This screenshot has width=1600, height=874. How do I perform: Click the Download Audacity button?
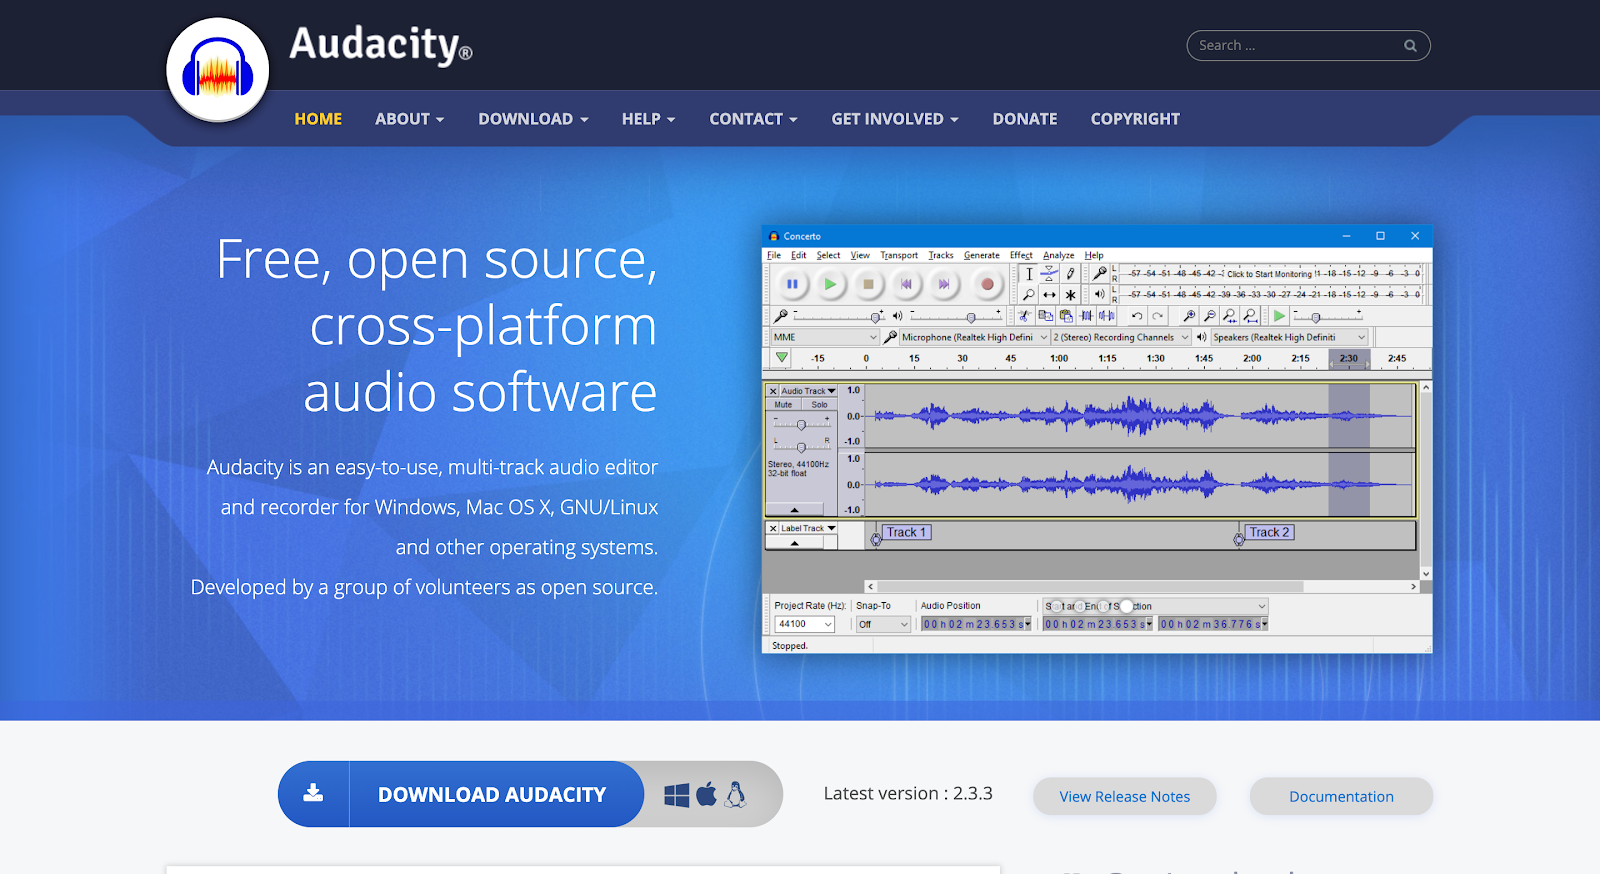tap(491, 795)
